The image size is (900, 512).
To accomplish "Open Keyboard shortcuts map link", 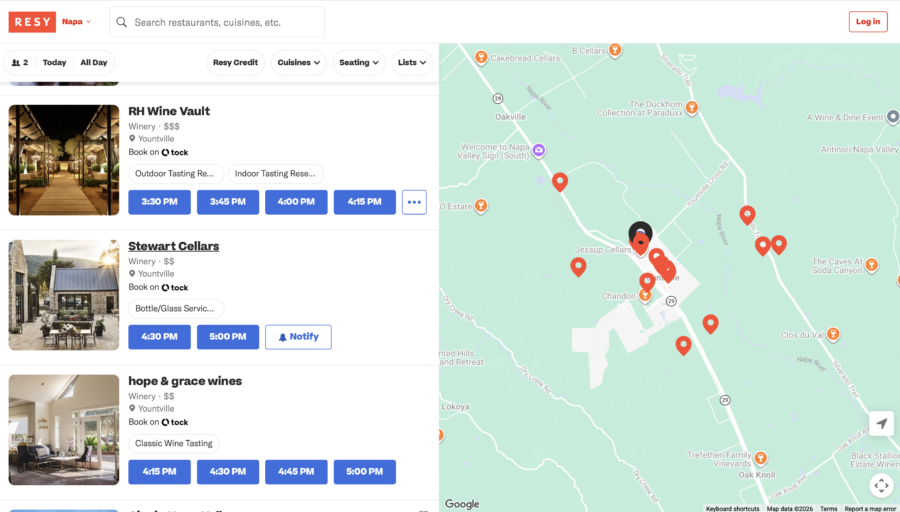I will tap(732, 509).
